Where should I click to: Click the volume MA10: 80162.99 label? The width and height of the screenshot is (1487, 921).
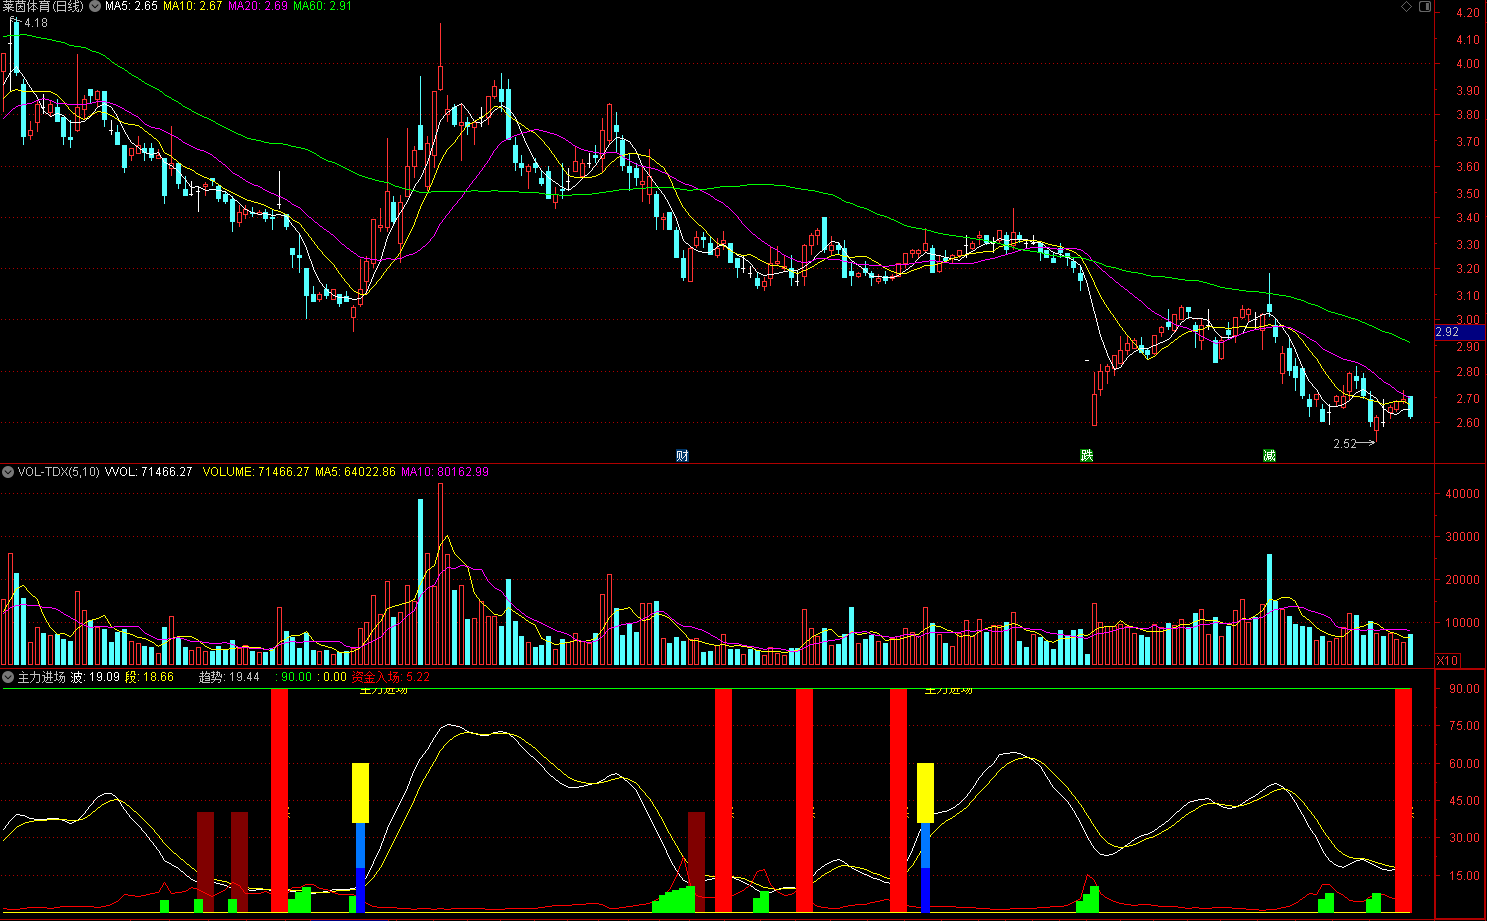(445, 472)
